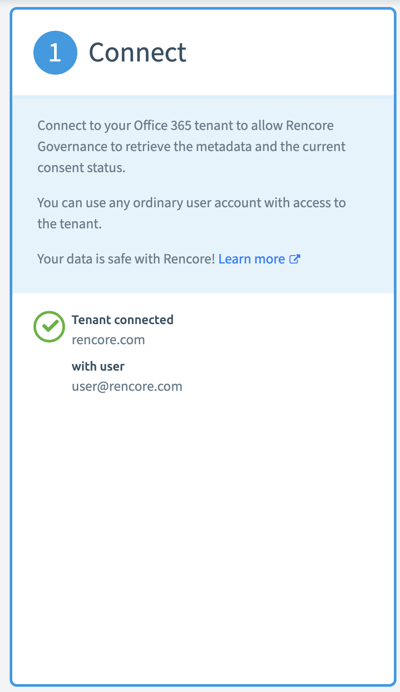Image resolution: width=400 pixels, height=692 pixels.
Task: Click the 'Connect to your Office 365 tenant' line
Action: click(x=185, y=125)
